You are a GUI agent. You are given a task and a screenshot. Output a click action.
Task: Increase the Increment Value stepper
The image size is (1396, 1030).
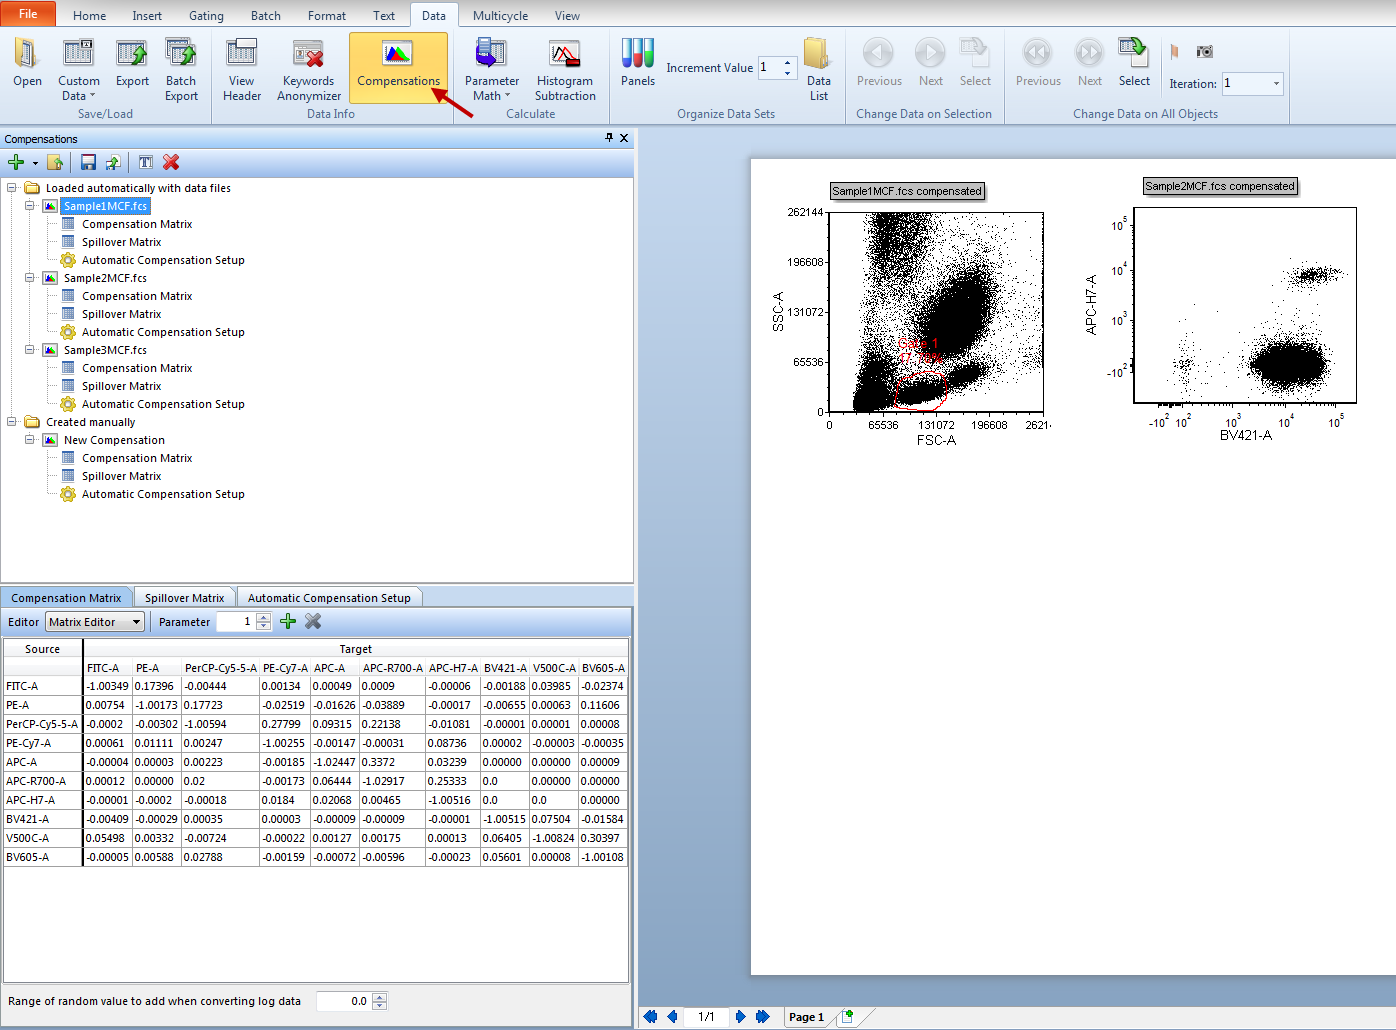point(788,63)
